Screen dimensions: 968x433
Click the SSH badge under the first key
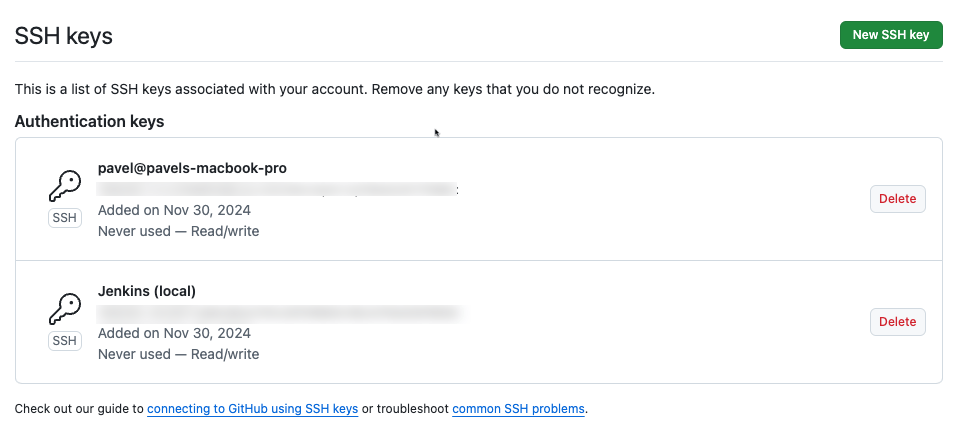(x=65, y=218)
